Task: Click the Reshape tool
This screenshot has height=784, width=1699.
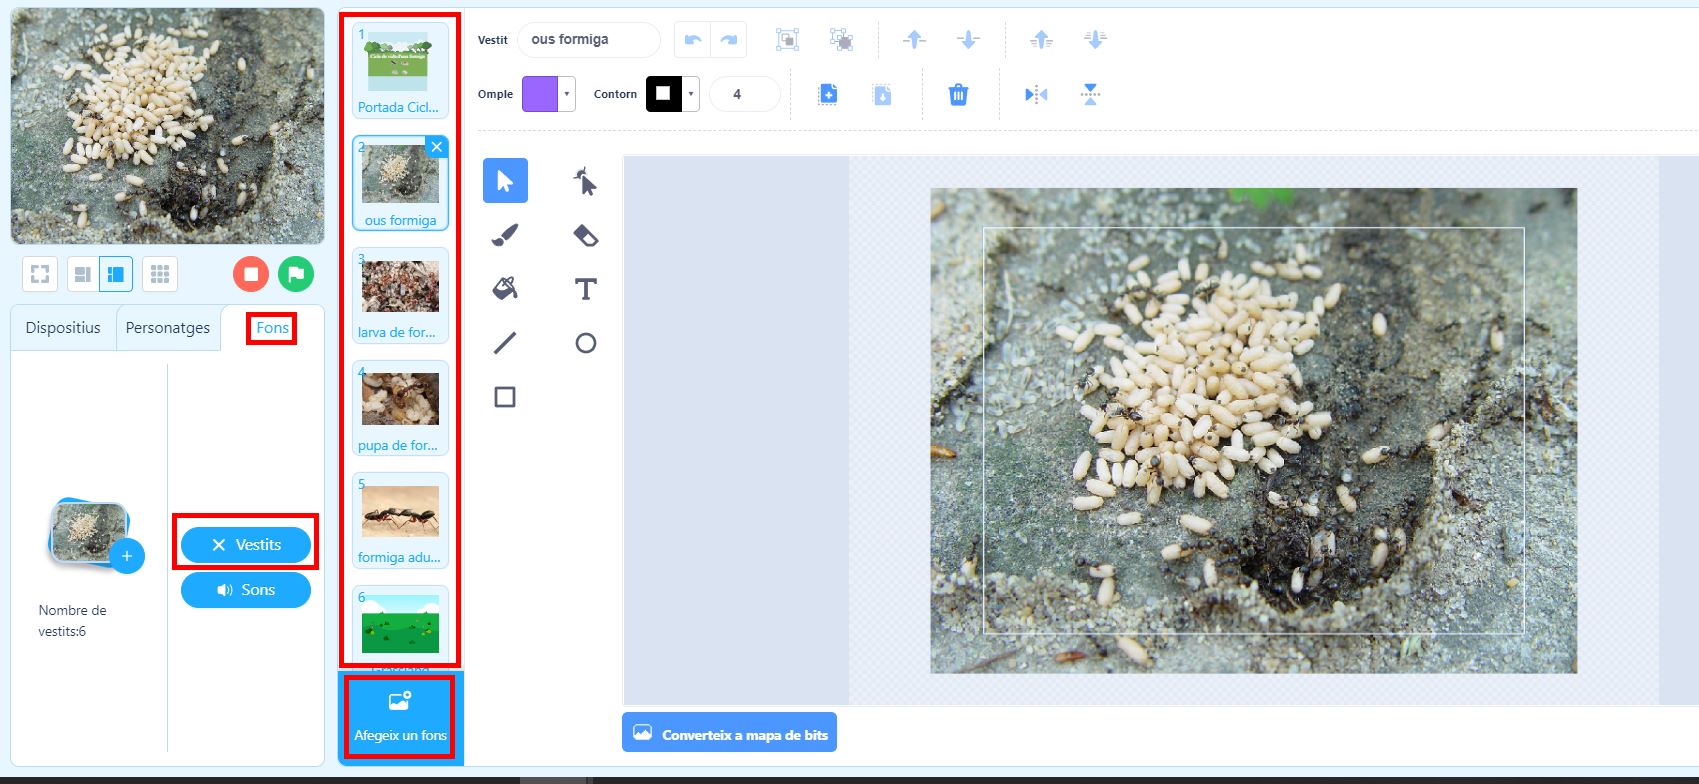Action: (585, 181)
